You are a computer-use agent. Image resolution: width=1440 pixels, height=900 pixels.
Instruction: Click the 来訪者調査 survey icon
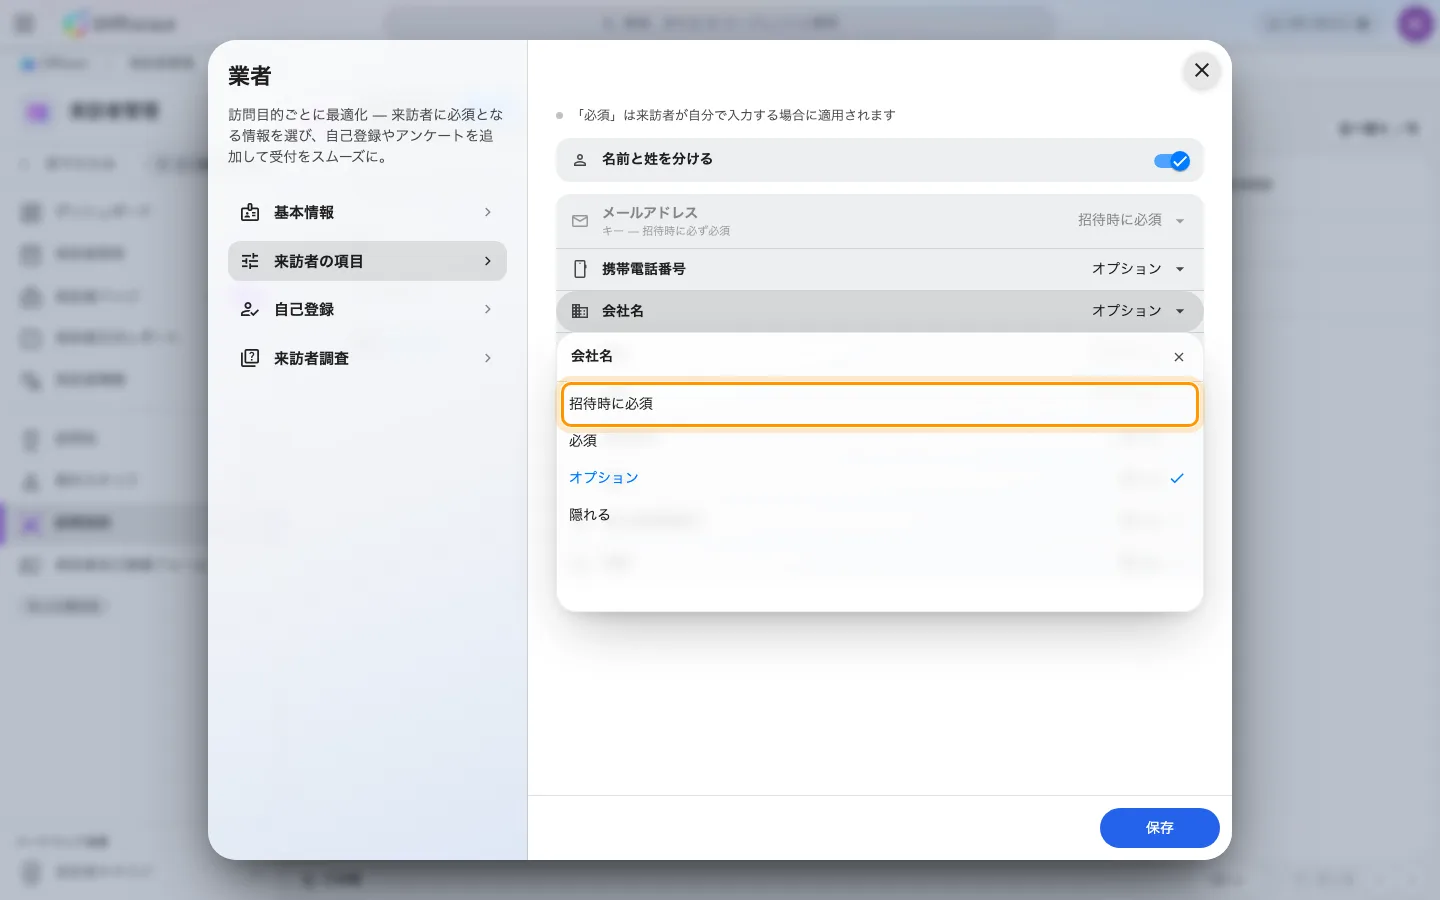point(250,358)
